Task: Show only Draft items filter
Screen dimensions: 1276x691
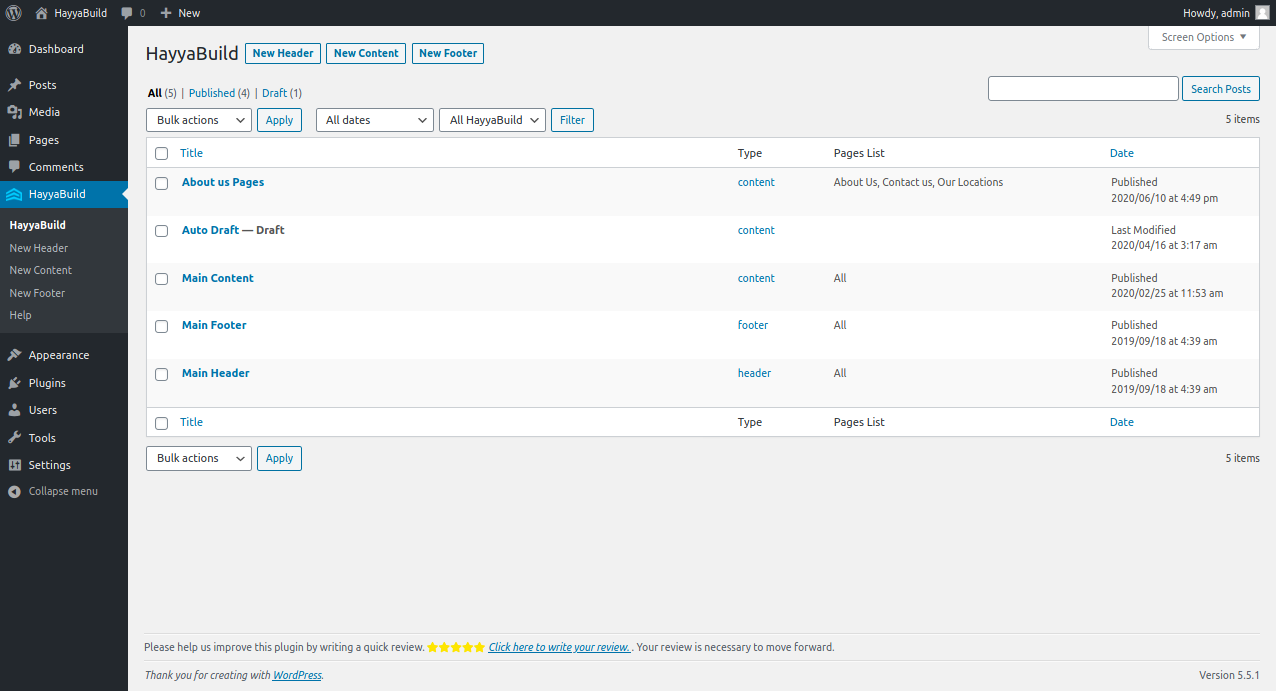Action: (274, 93)
